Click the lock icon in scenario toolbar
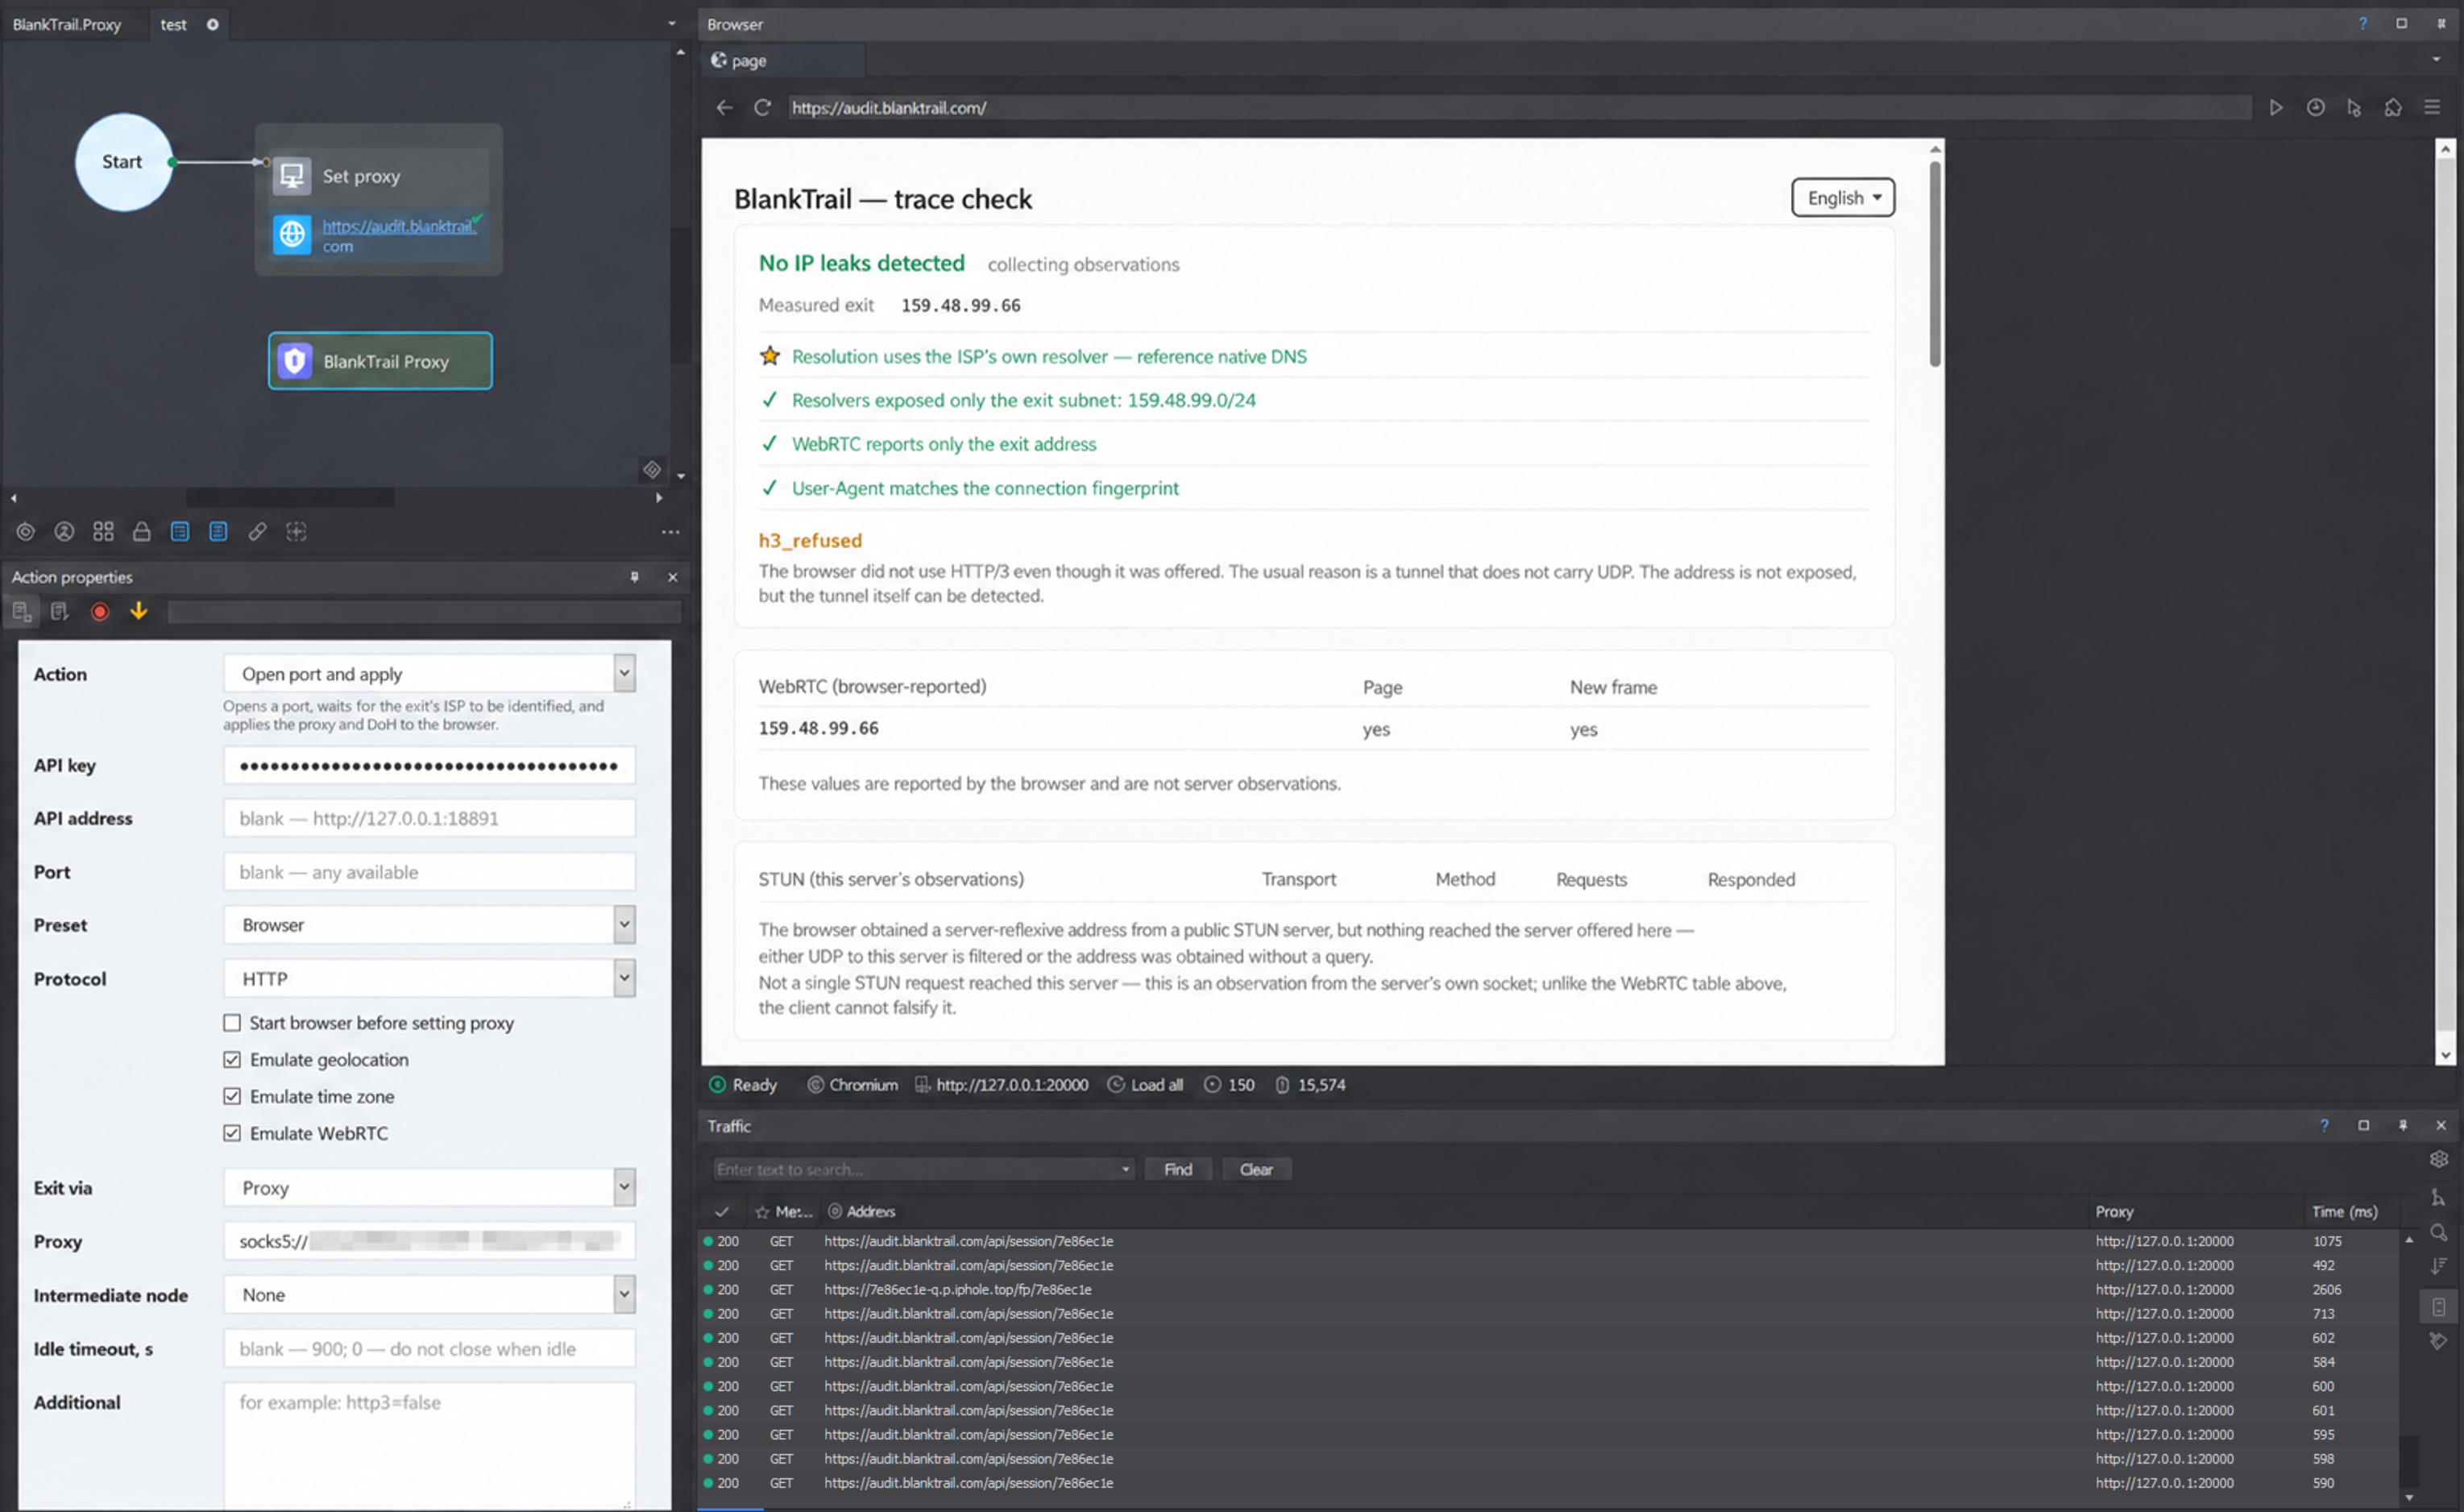2464x1512 pixels. 142,532
